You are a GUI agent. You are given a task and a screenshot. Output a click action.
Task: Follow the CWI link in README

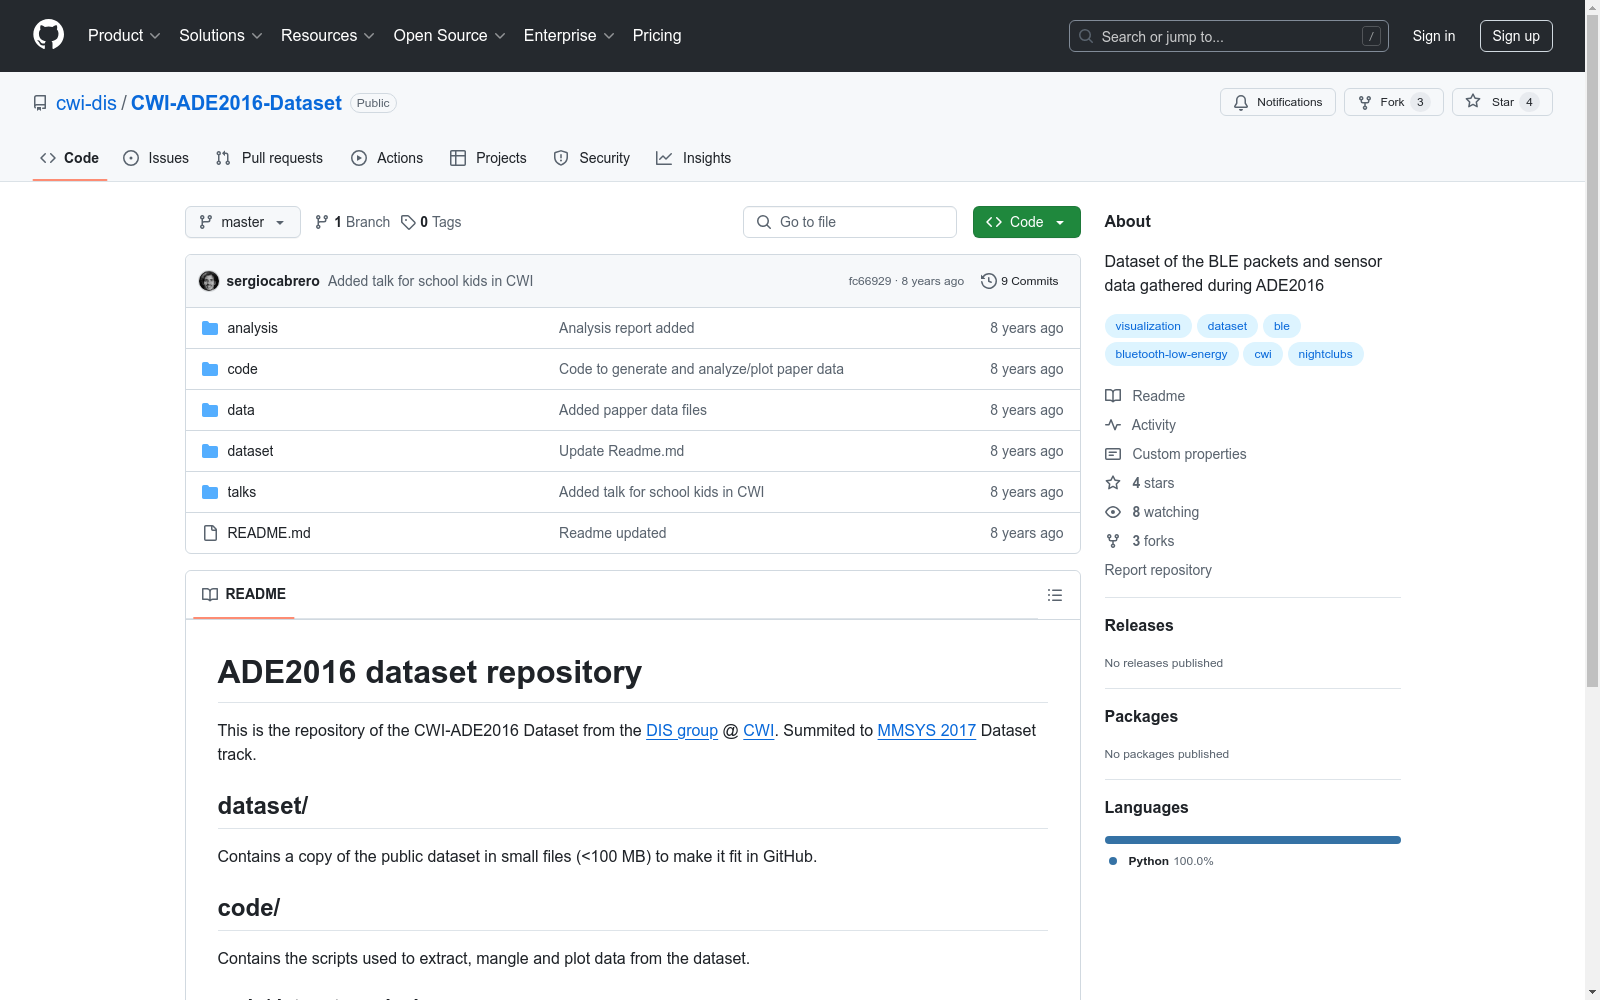[x=759, y=730]
